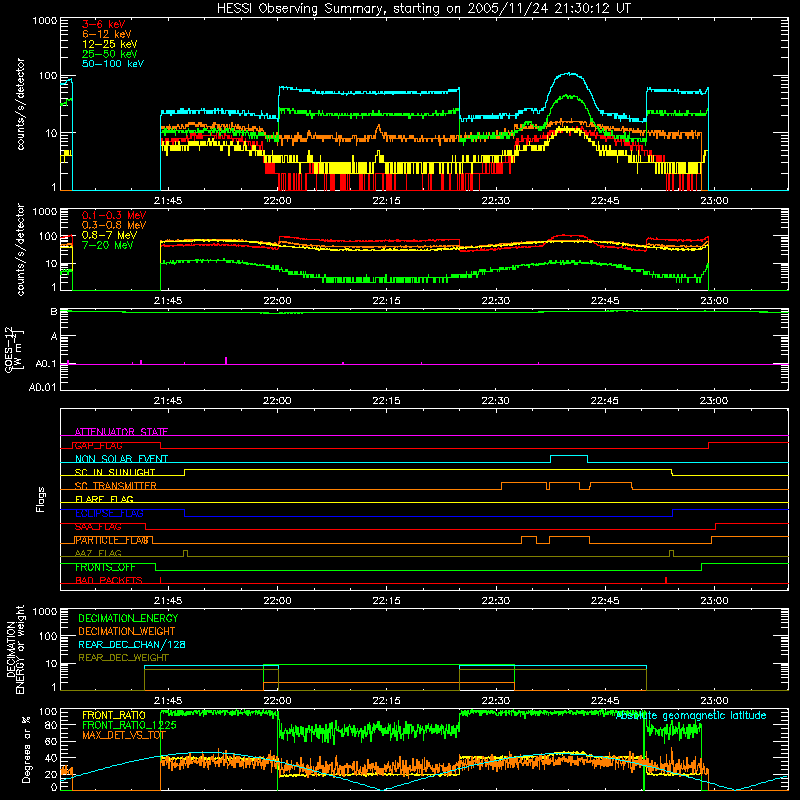Click the "22:45" tick under the decimation panel
The image size is (800, 800).
tap(605, 701)
